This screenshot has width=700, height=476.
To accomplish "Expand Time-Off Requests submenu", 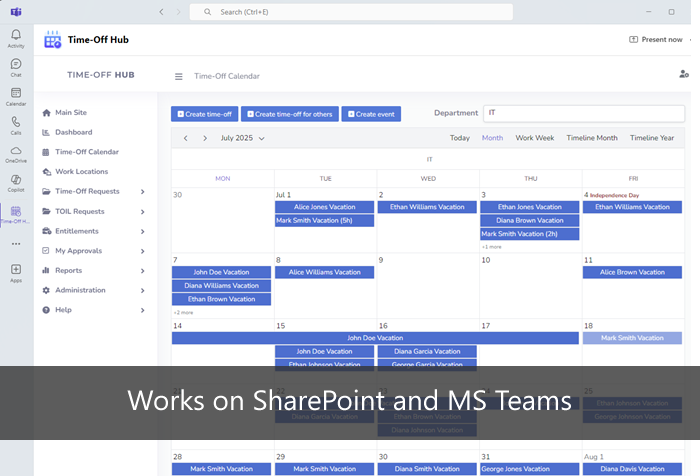I will [x=142, y=192].
